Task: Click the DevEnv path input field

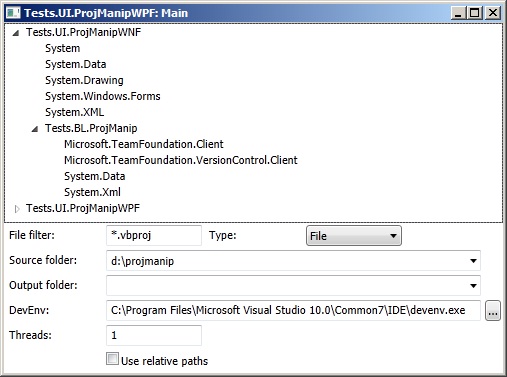Action: click(293, 310)
